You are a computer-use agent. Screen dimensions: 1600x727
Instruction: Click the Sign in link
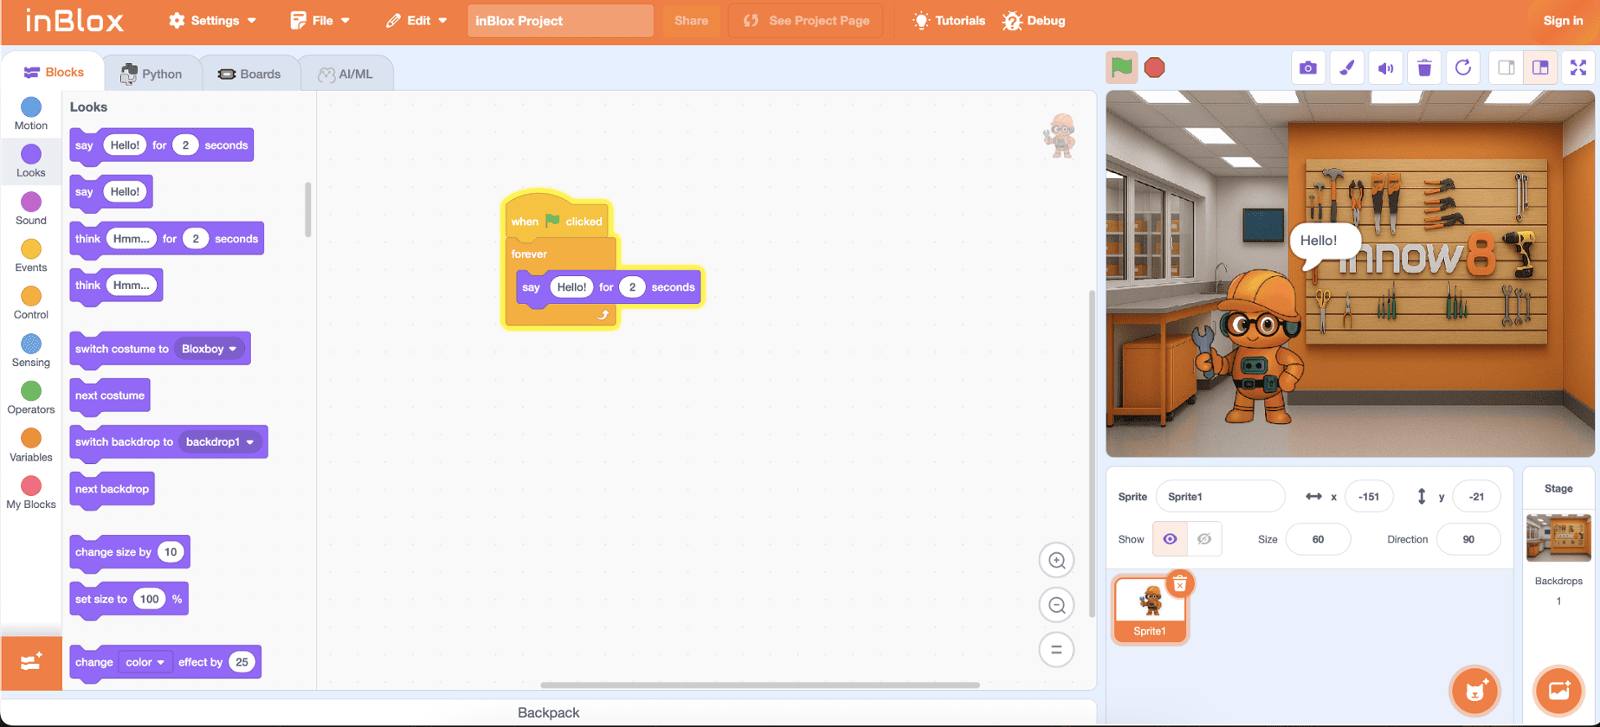(1562, 21)
